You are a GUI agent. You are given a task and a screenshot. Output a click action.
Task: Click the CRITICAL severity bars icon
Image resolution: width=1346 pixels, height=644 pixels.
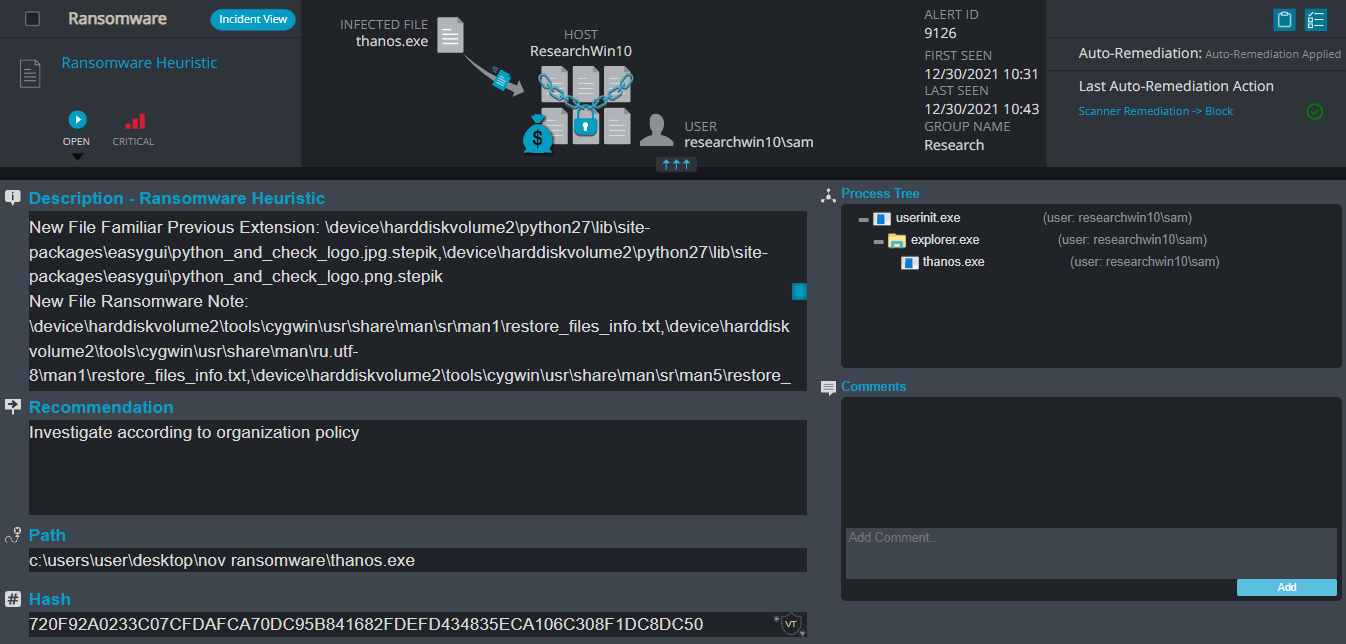(134, 121)
